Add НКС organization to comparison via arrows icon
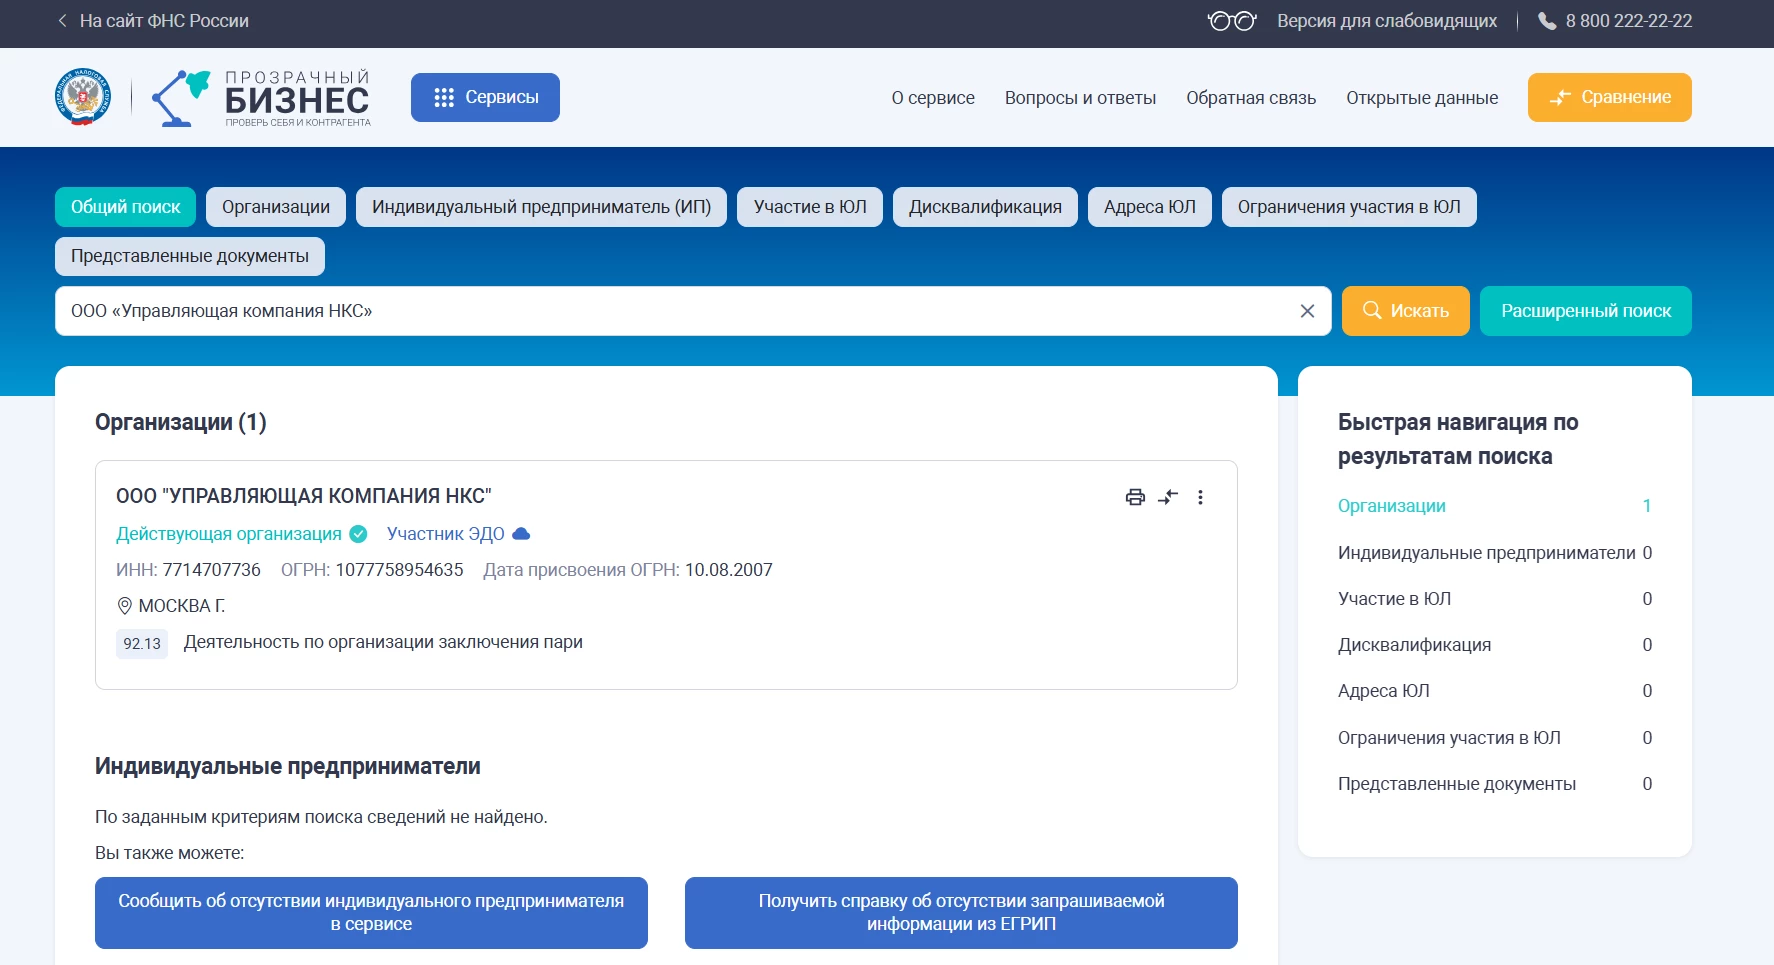Viewport: 1774px width, 965px height. [x=1168, y=497]
